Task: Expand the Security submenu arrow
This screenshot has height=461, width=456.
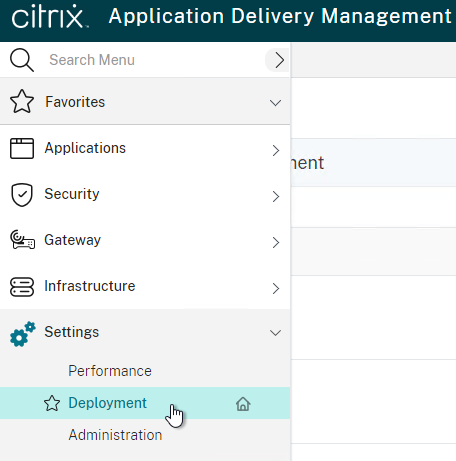Action: [x=276, y=197]
